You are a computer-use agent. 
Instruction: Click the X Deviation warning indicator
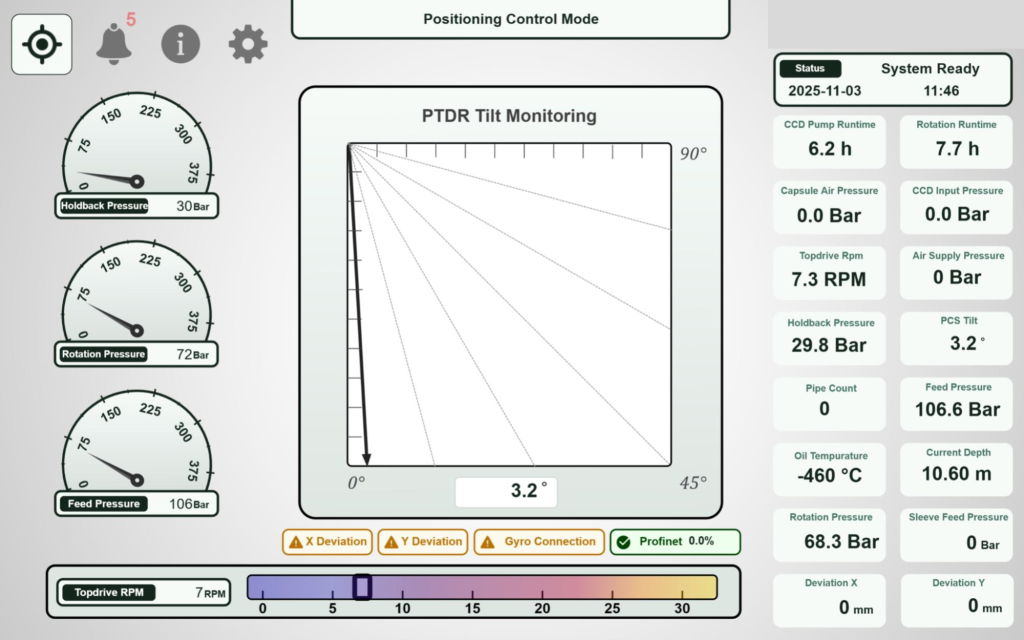327,542
